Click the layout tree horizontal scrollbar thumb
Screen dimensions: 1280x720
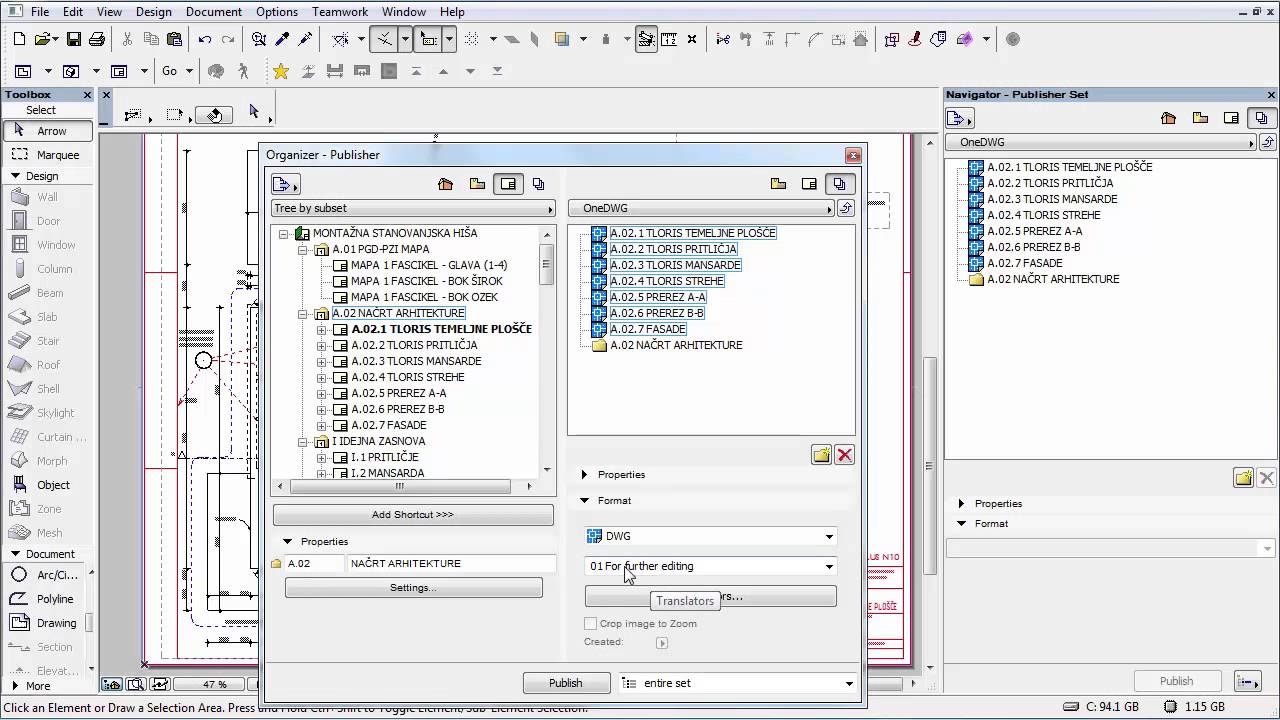tap(400, 487)
